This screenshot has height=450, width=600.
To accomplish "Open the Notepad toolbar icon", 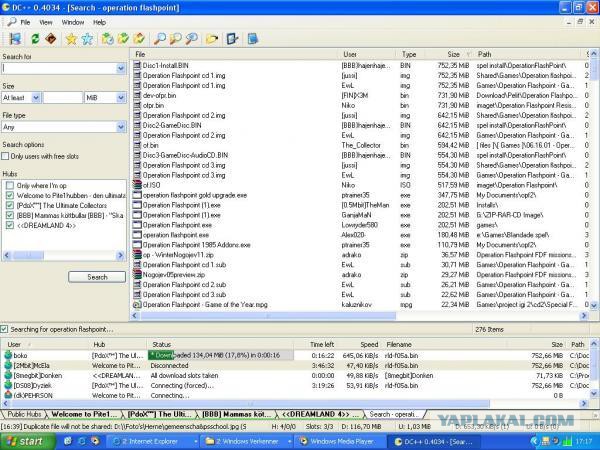I will click(x=253, y=39).
